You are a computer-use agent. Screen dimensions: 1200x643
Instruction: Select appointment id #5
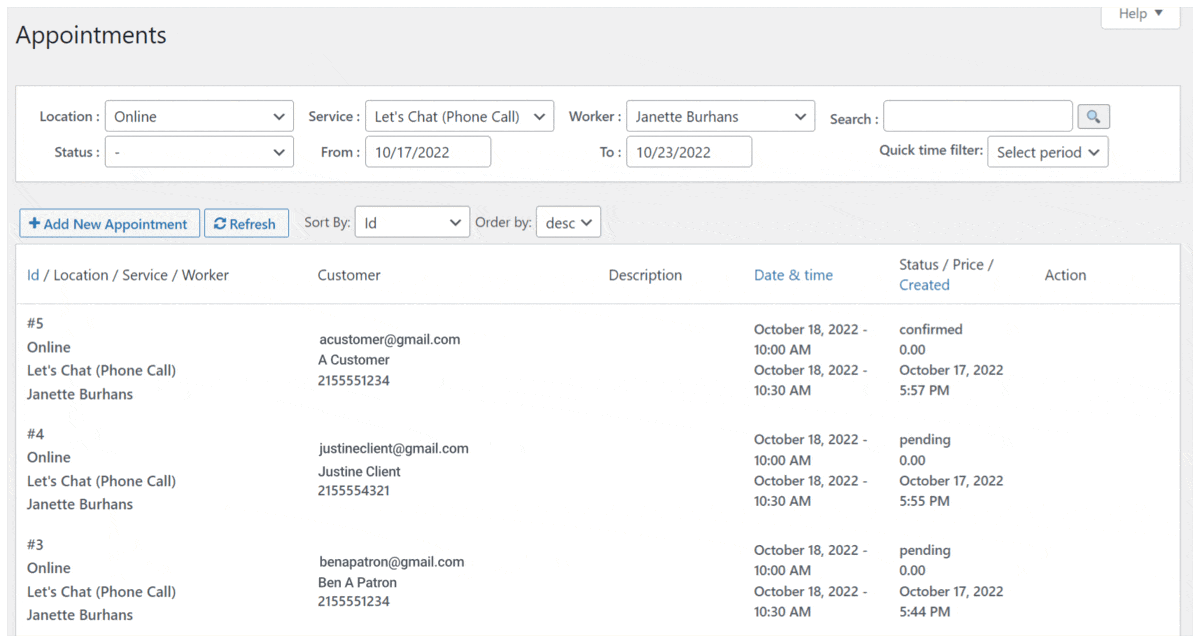point(36,324)
